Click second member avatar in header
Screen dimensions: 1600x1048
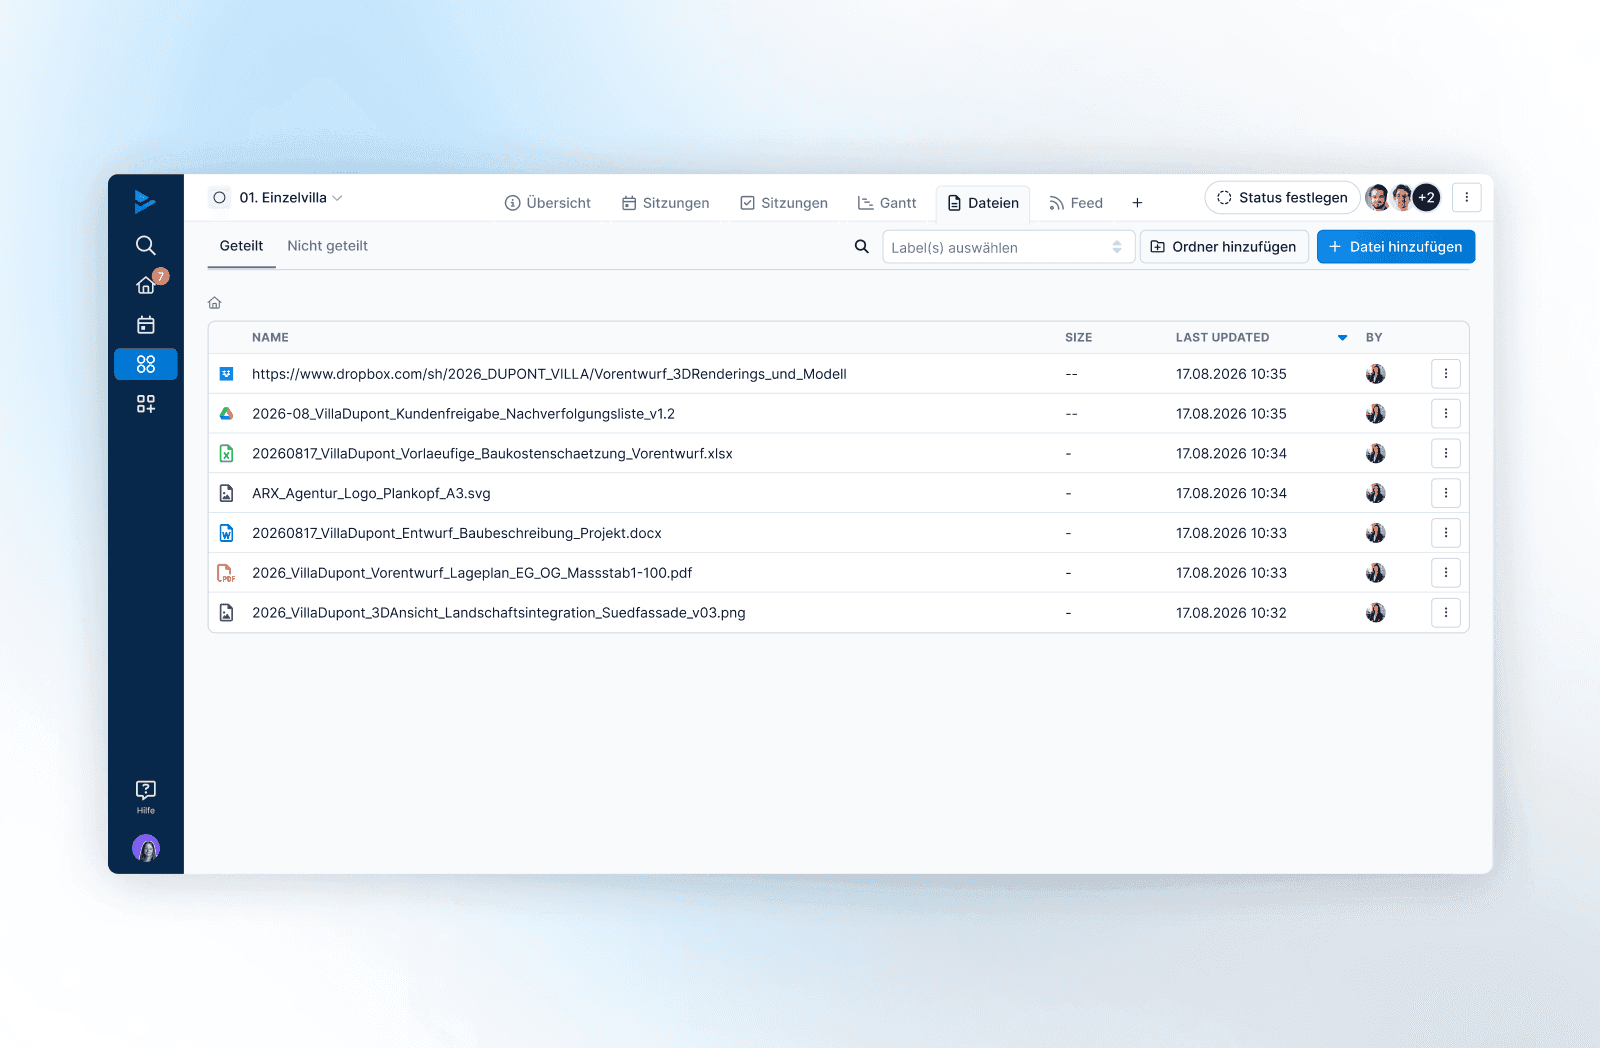pyautogui.click(x=1402, y=198)
